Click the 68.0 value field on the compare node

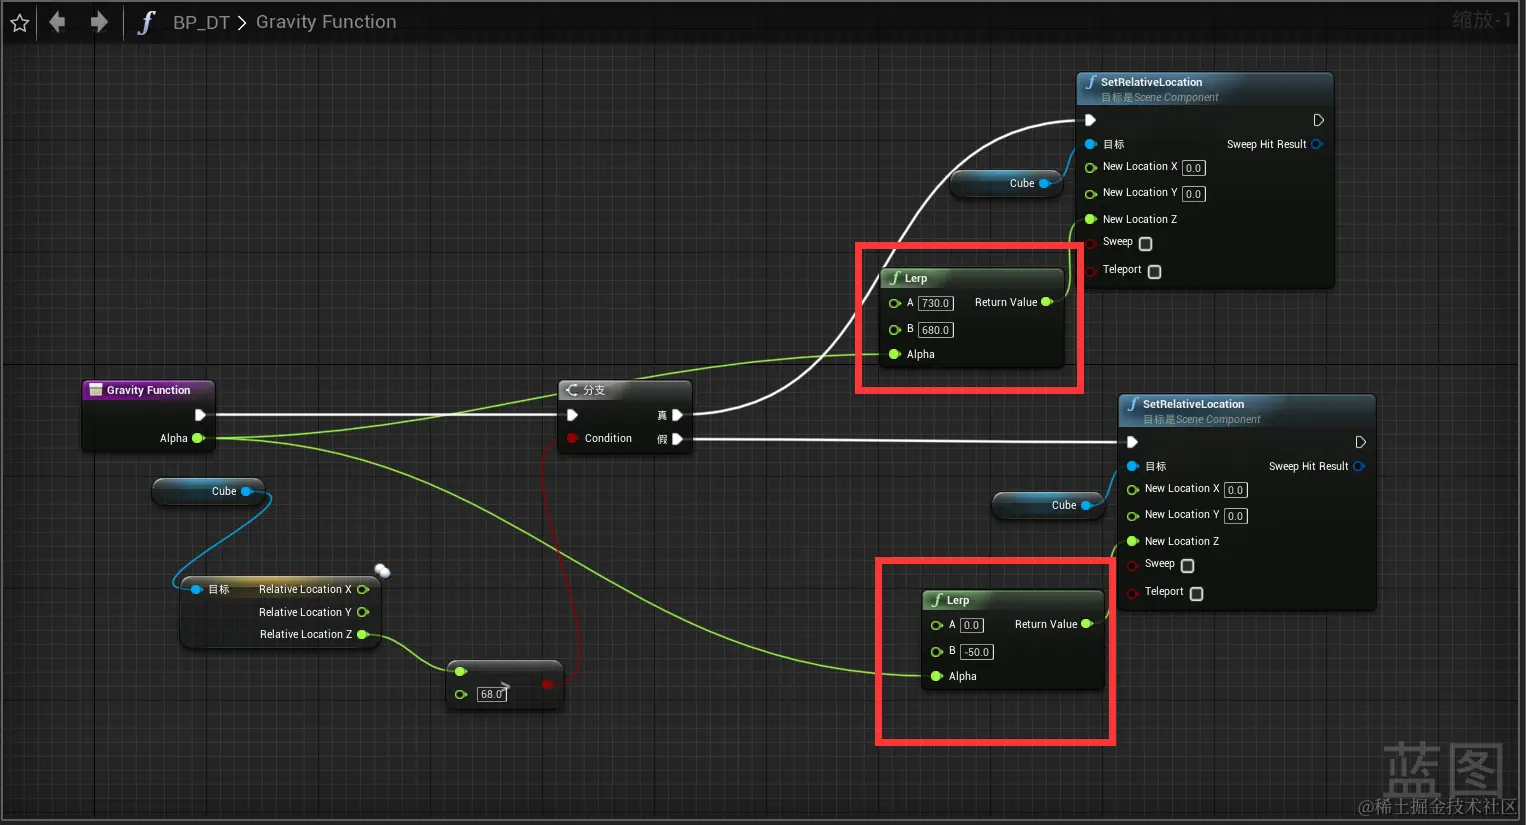point(491,694)
